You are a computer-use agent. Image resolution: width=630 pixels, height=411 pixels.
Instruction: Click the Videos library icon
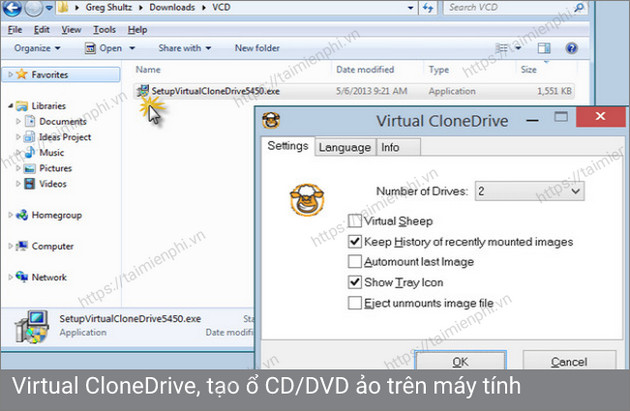[x=30, y=184]
